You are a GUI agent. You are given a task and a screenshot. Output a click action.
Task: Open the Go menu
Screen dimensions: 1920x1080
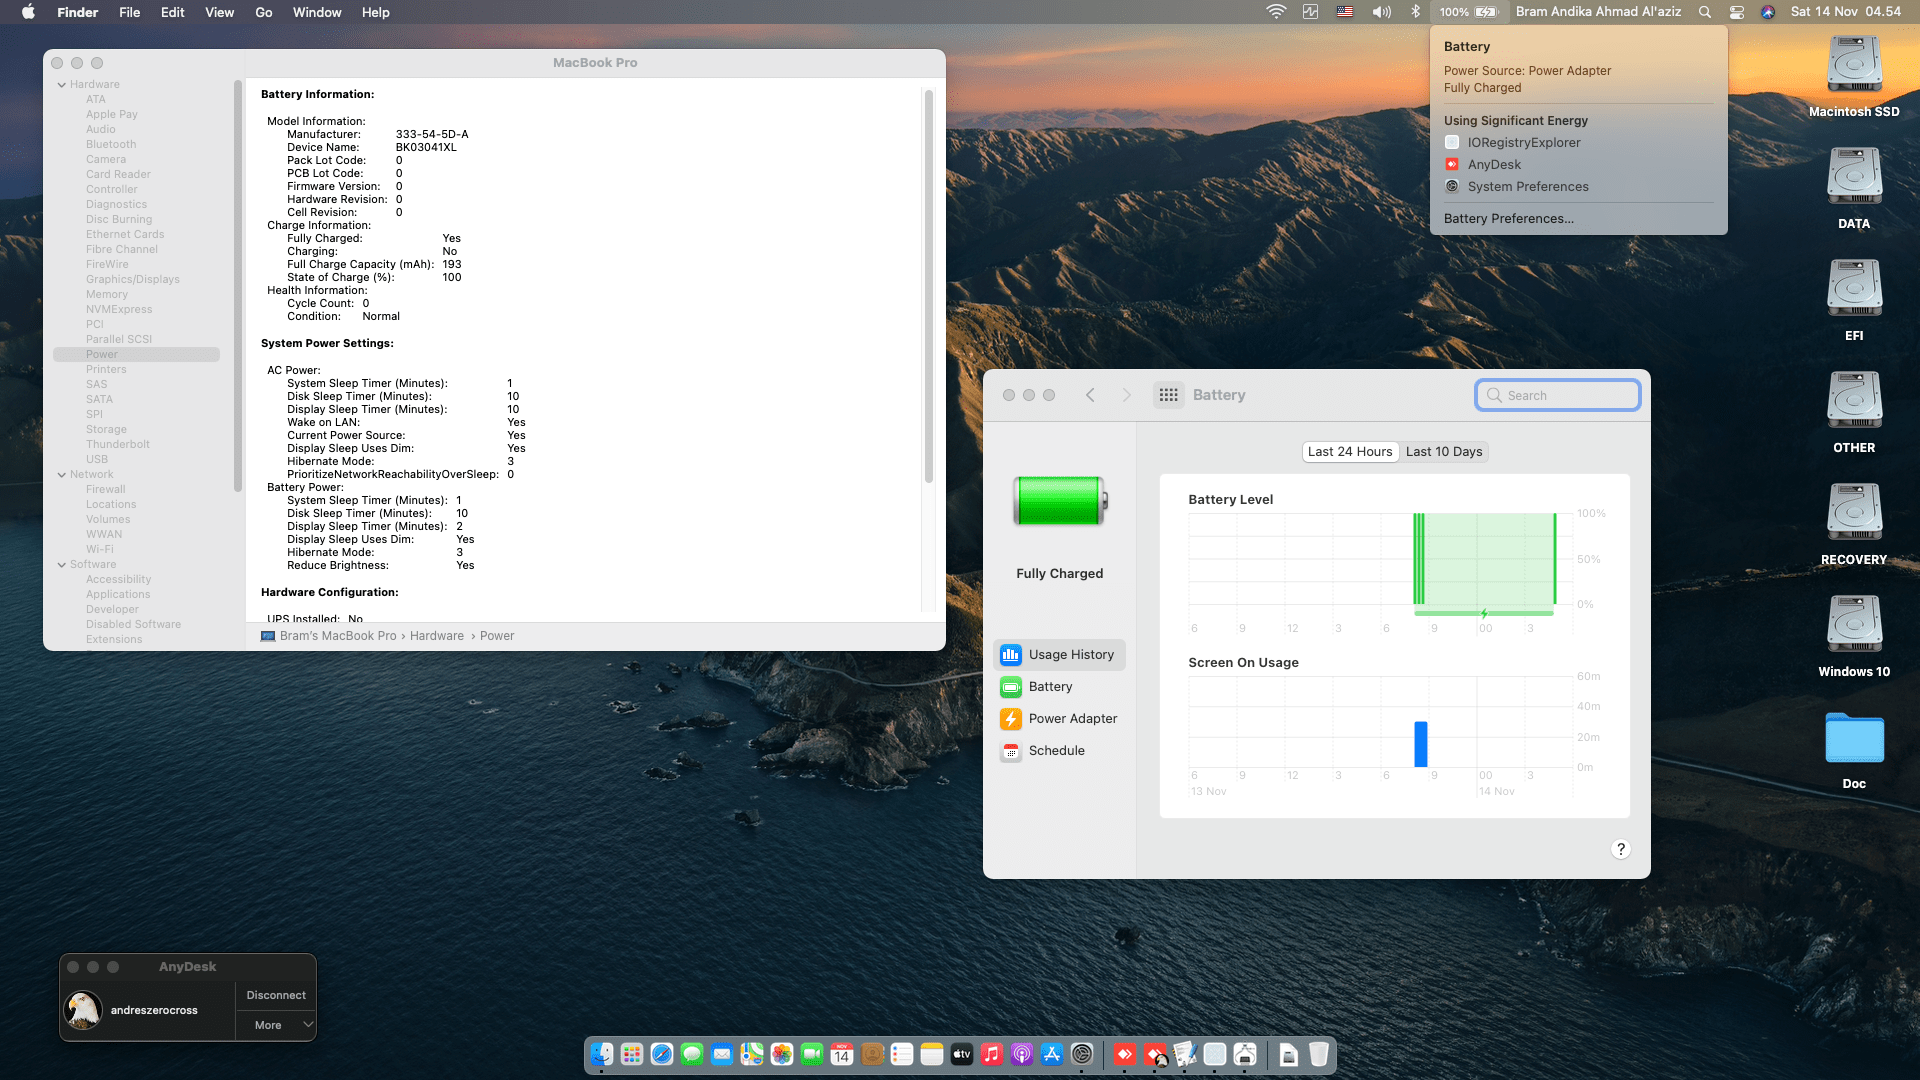pyautogui.click(x=263, y=12)
